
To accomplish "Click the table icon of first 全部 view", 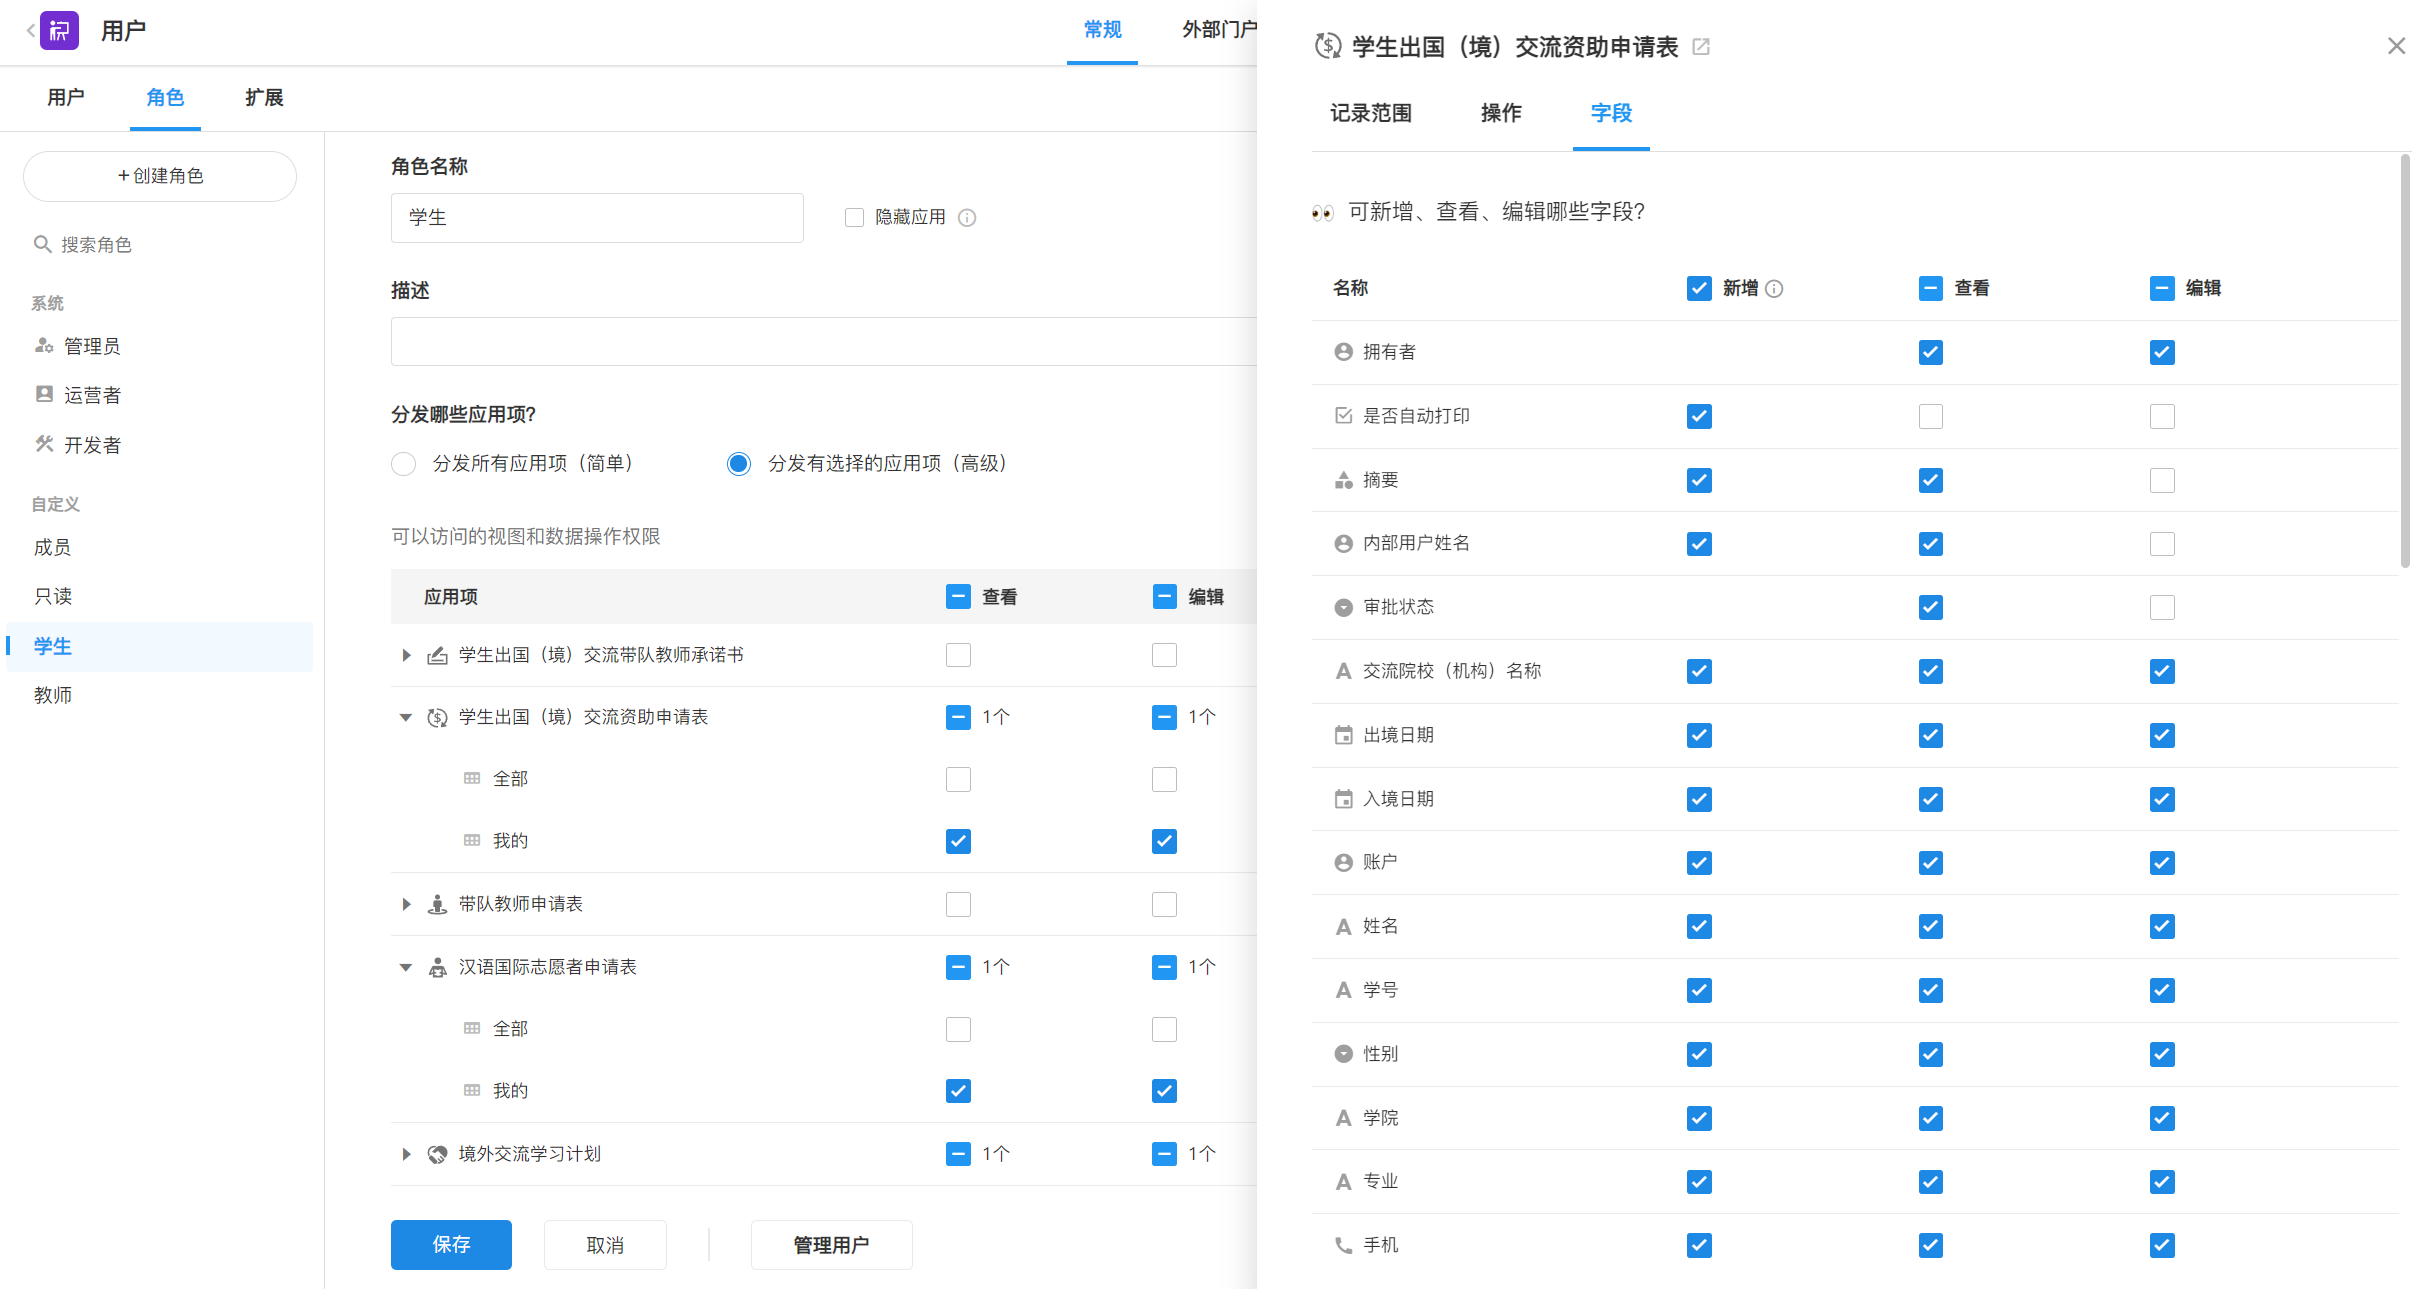I will pos(472,778).
